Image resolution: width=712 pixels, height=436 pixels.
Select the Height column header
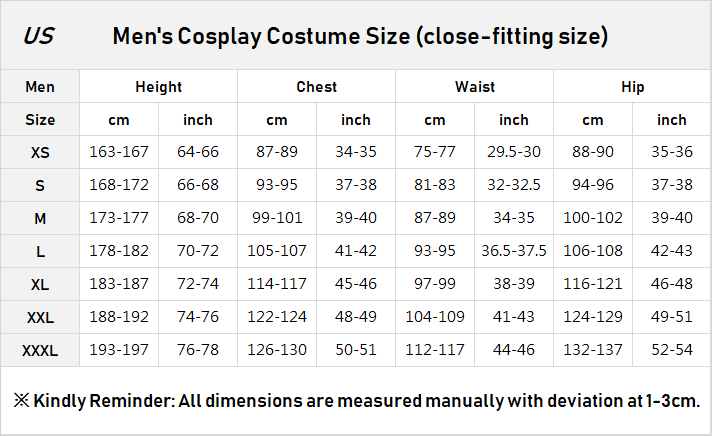[x=158, y=87]
